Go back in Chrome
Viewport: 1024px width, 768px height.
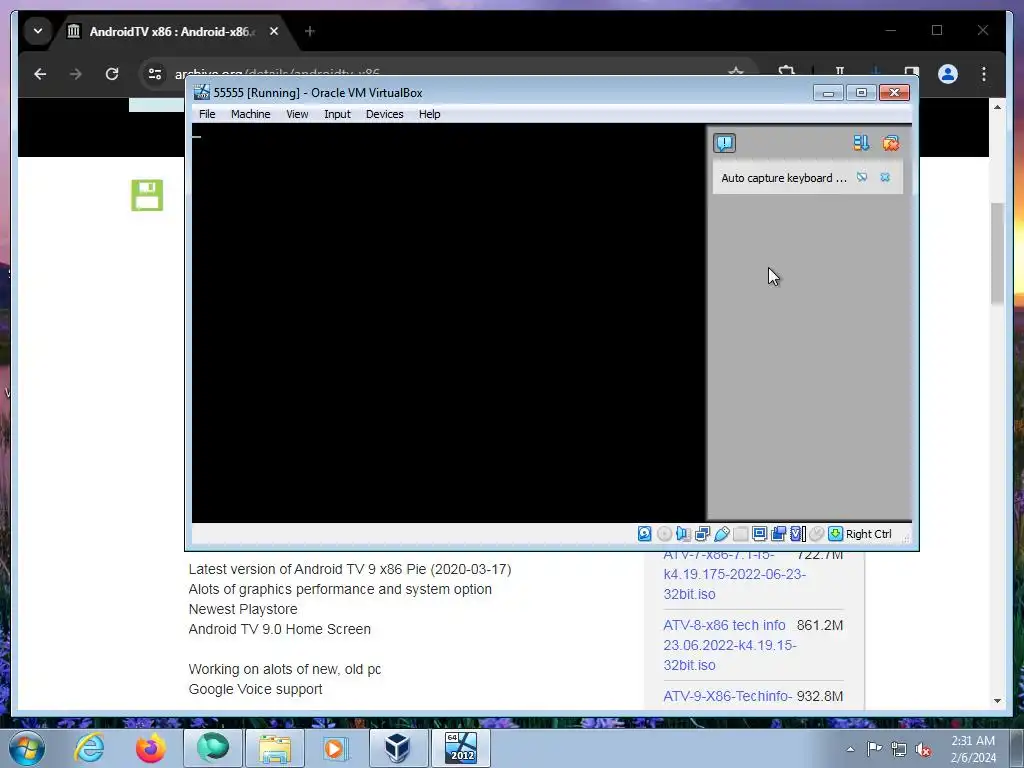40,74
